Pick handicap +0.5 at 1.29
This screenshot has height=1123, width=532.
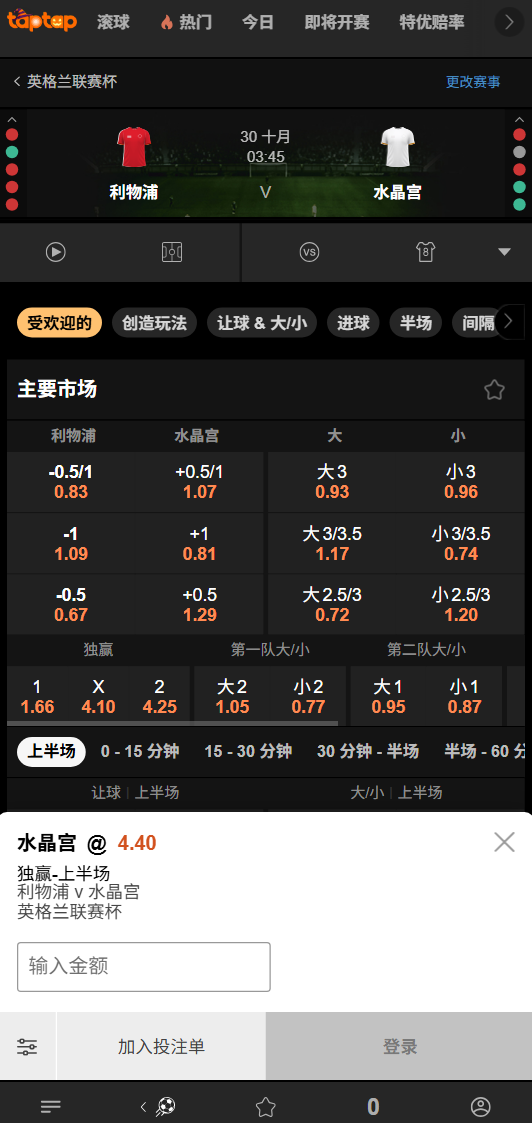199,604
